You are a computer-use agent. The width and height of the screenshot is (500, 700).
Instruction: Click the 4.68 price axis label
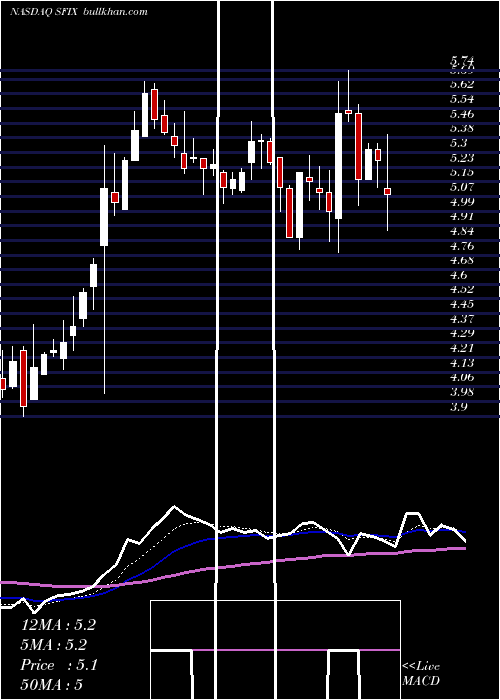462,260
